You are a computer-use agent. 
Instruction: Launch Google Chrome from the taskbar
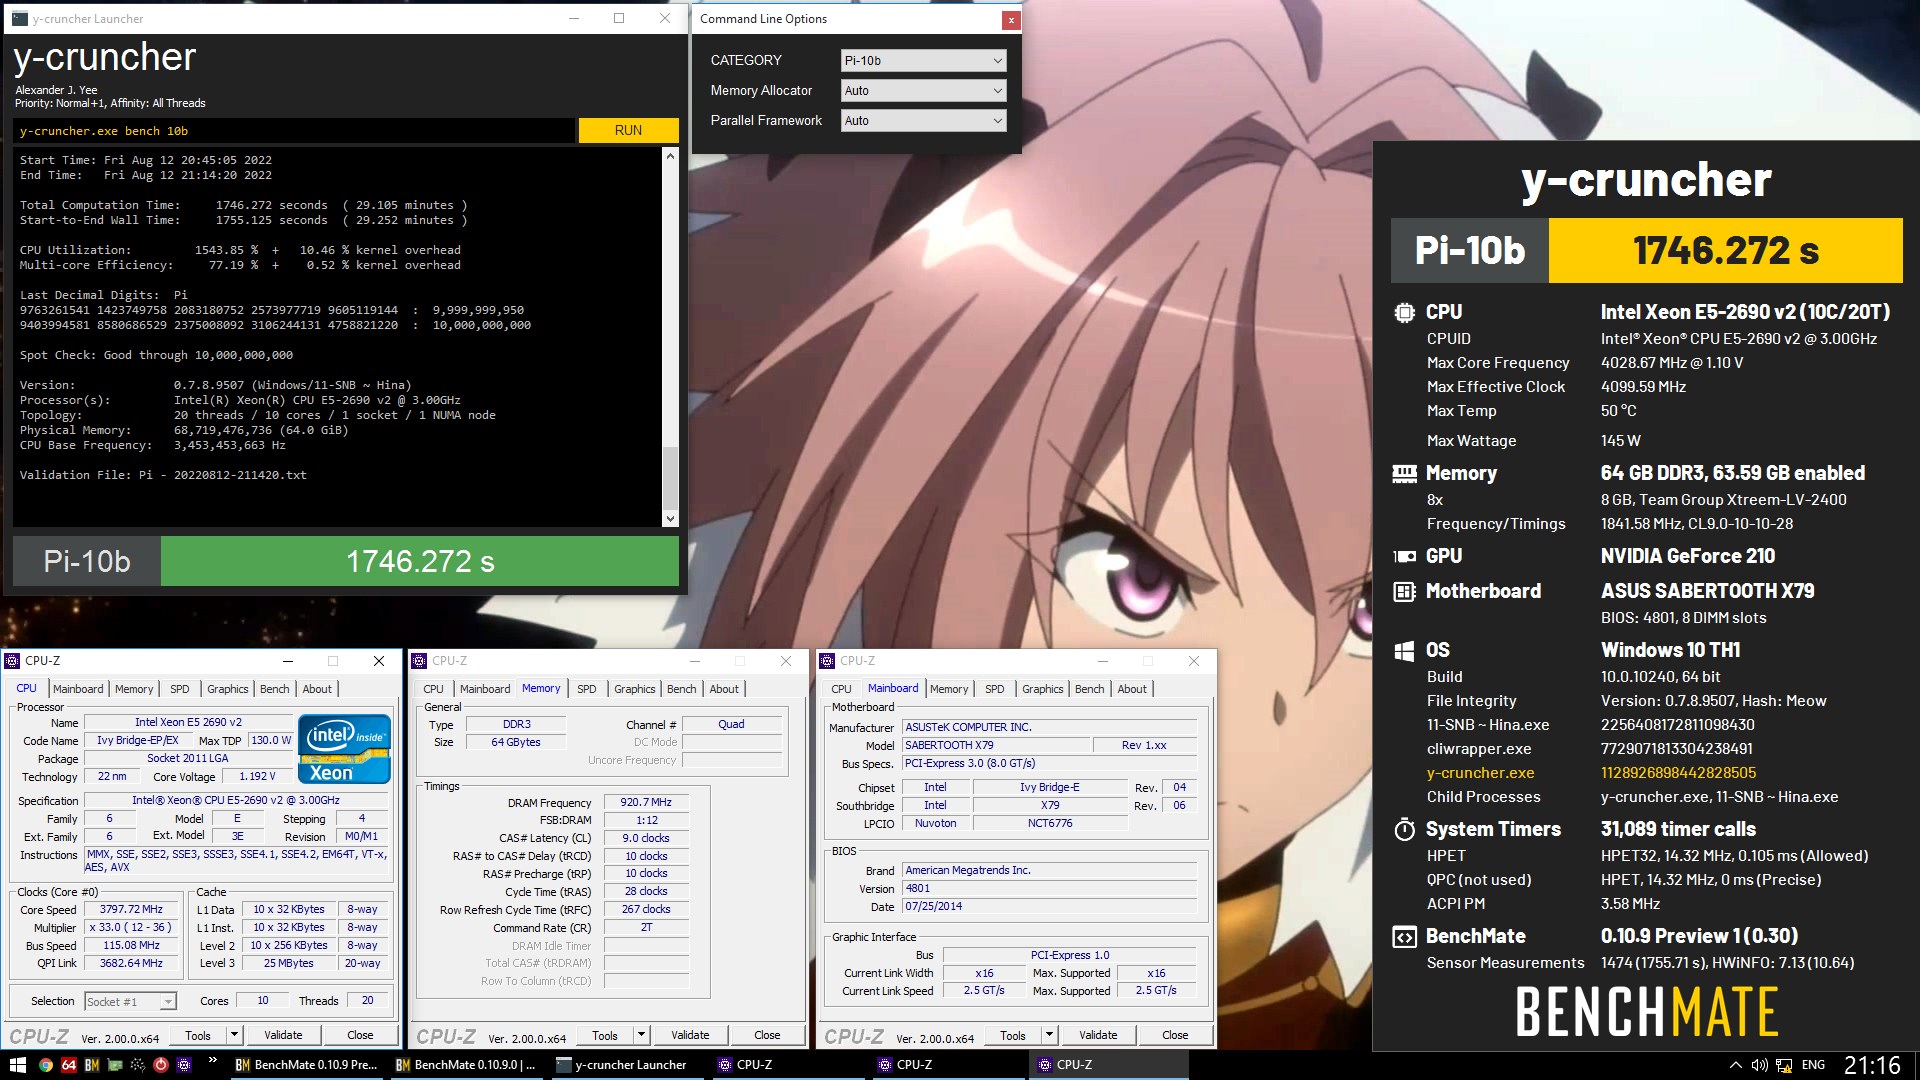pos(46,1065)
